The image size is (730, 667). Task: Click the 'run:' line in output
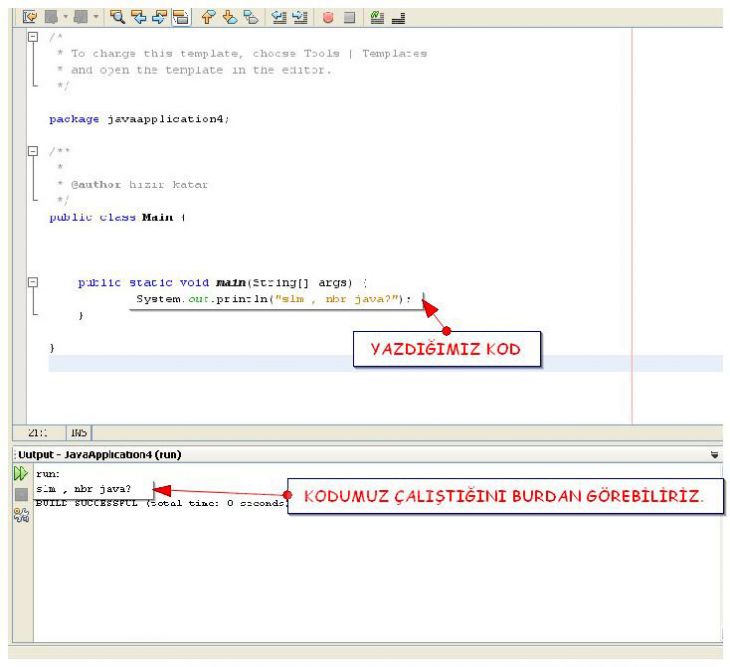point(48,474)
